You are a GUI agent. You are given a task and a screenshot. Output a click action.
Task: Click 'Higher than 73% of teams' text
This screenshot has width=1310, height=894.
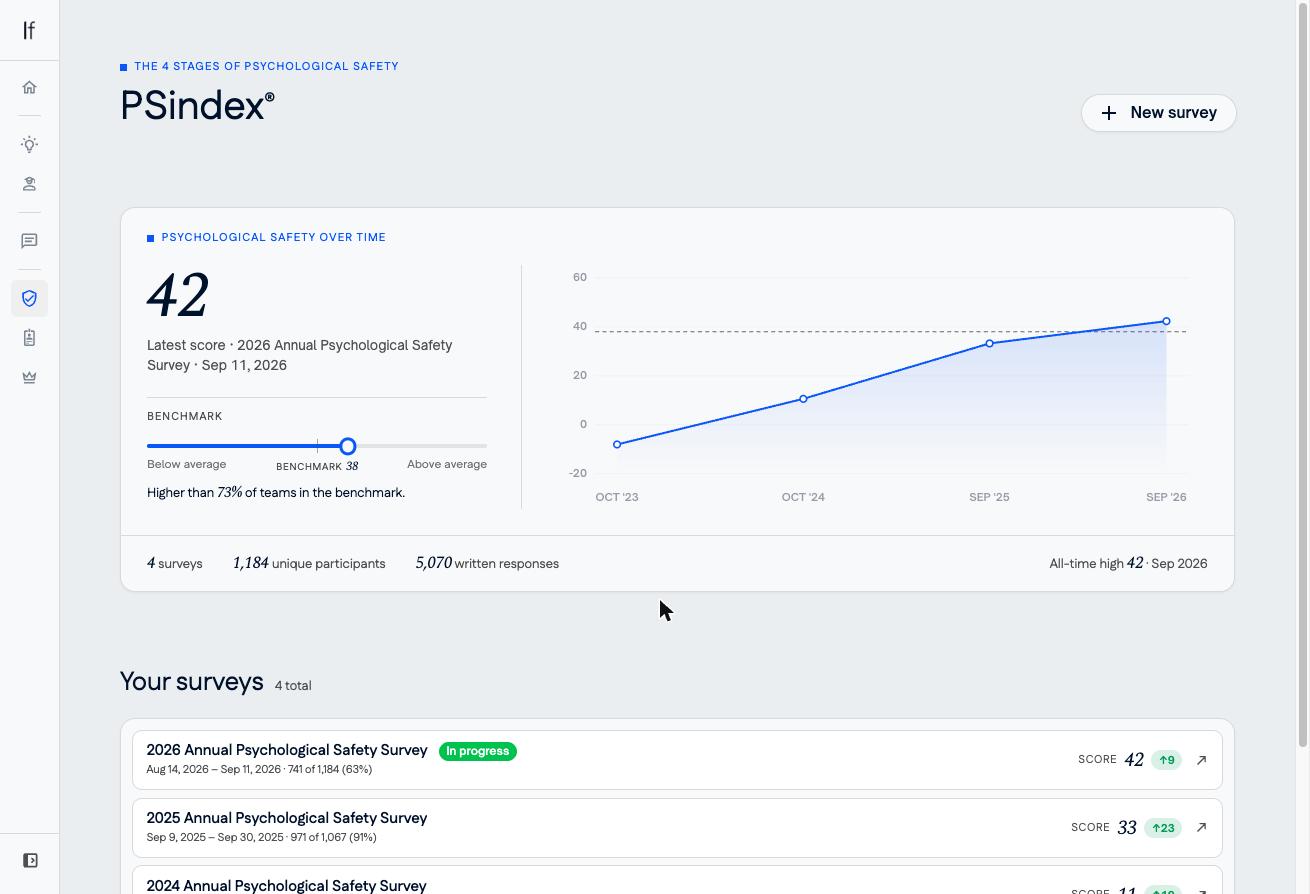click(276, 493)
